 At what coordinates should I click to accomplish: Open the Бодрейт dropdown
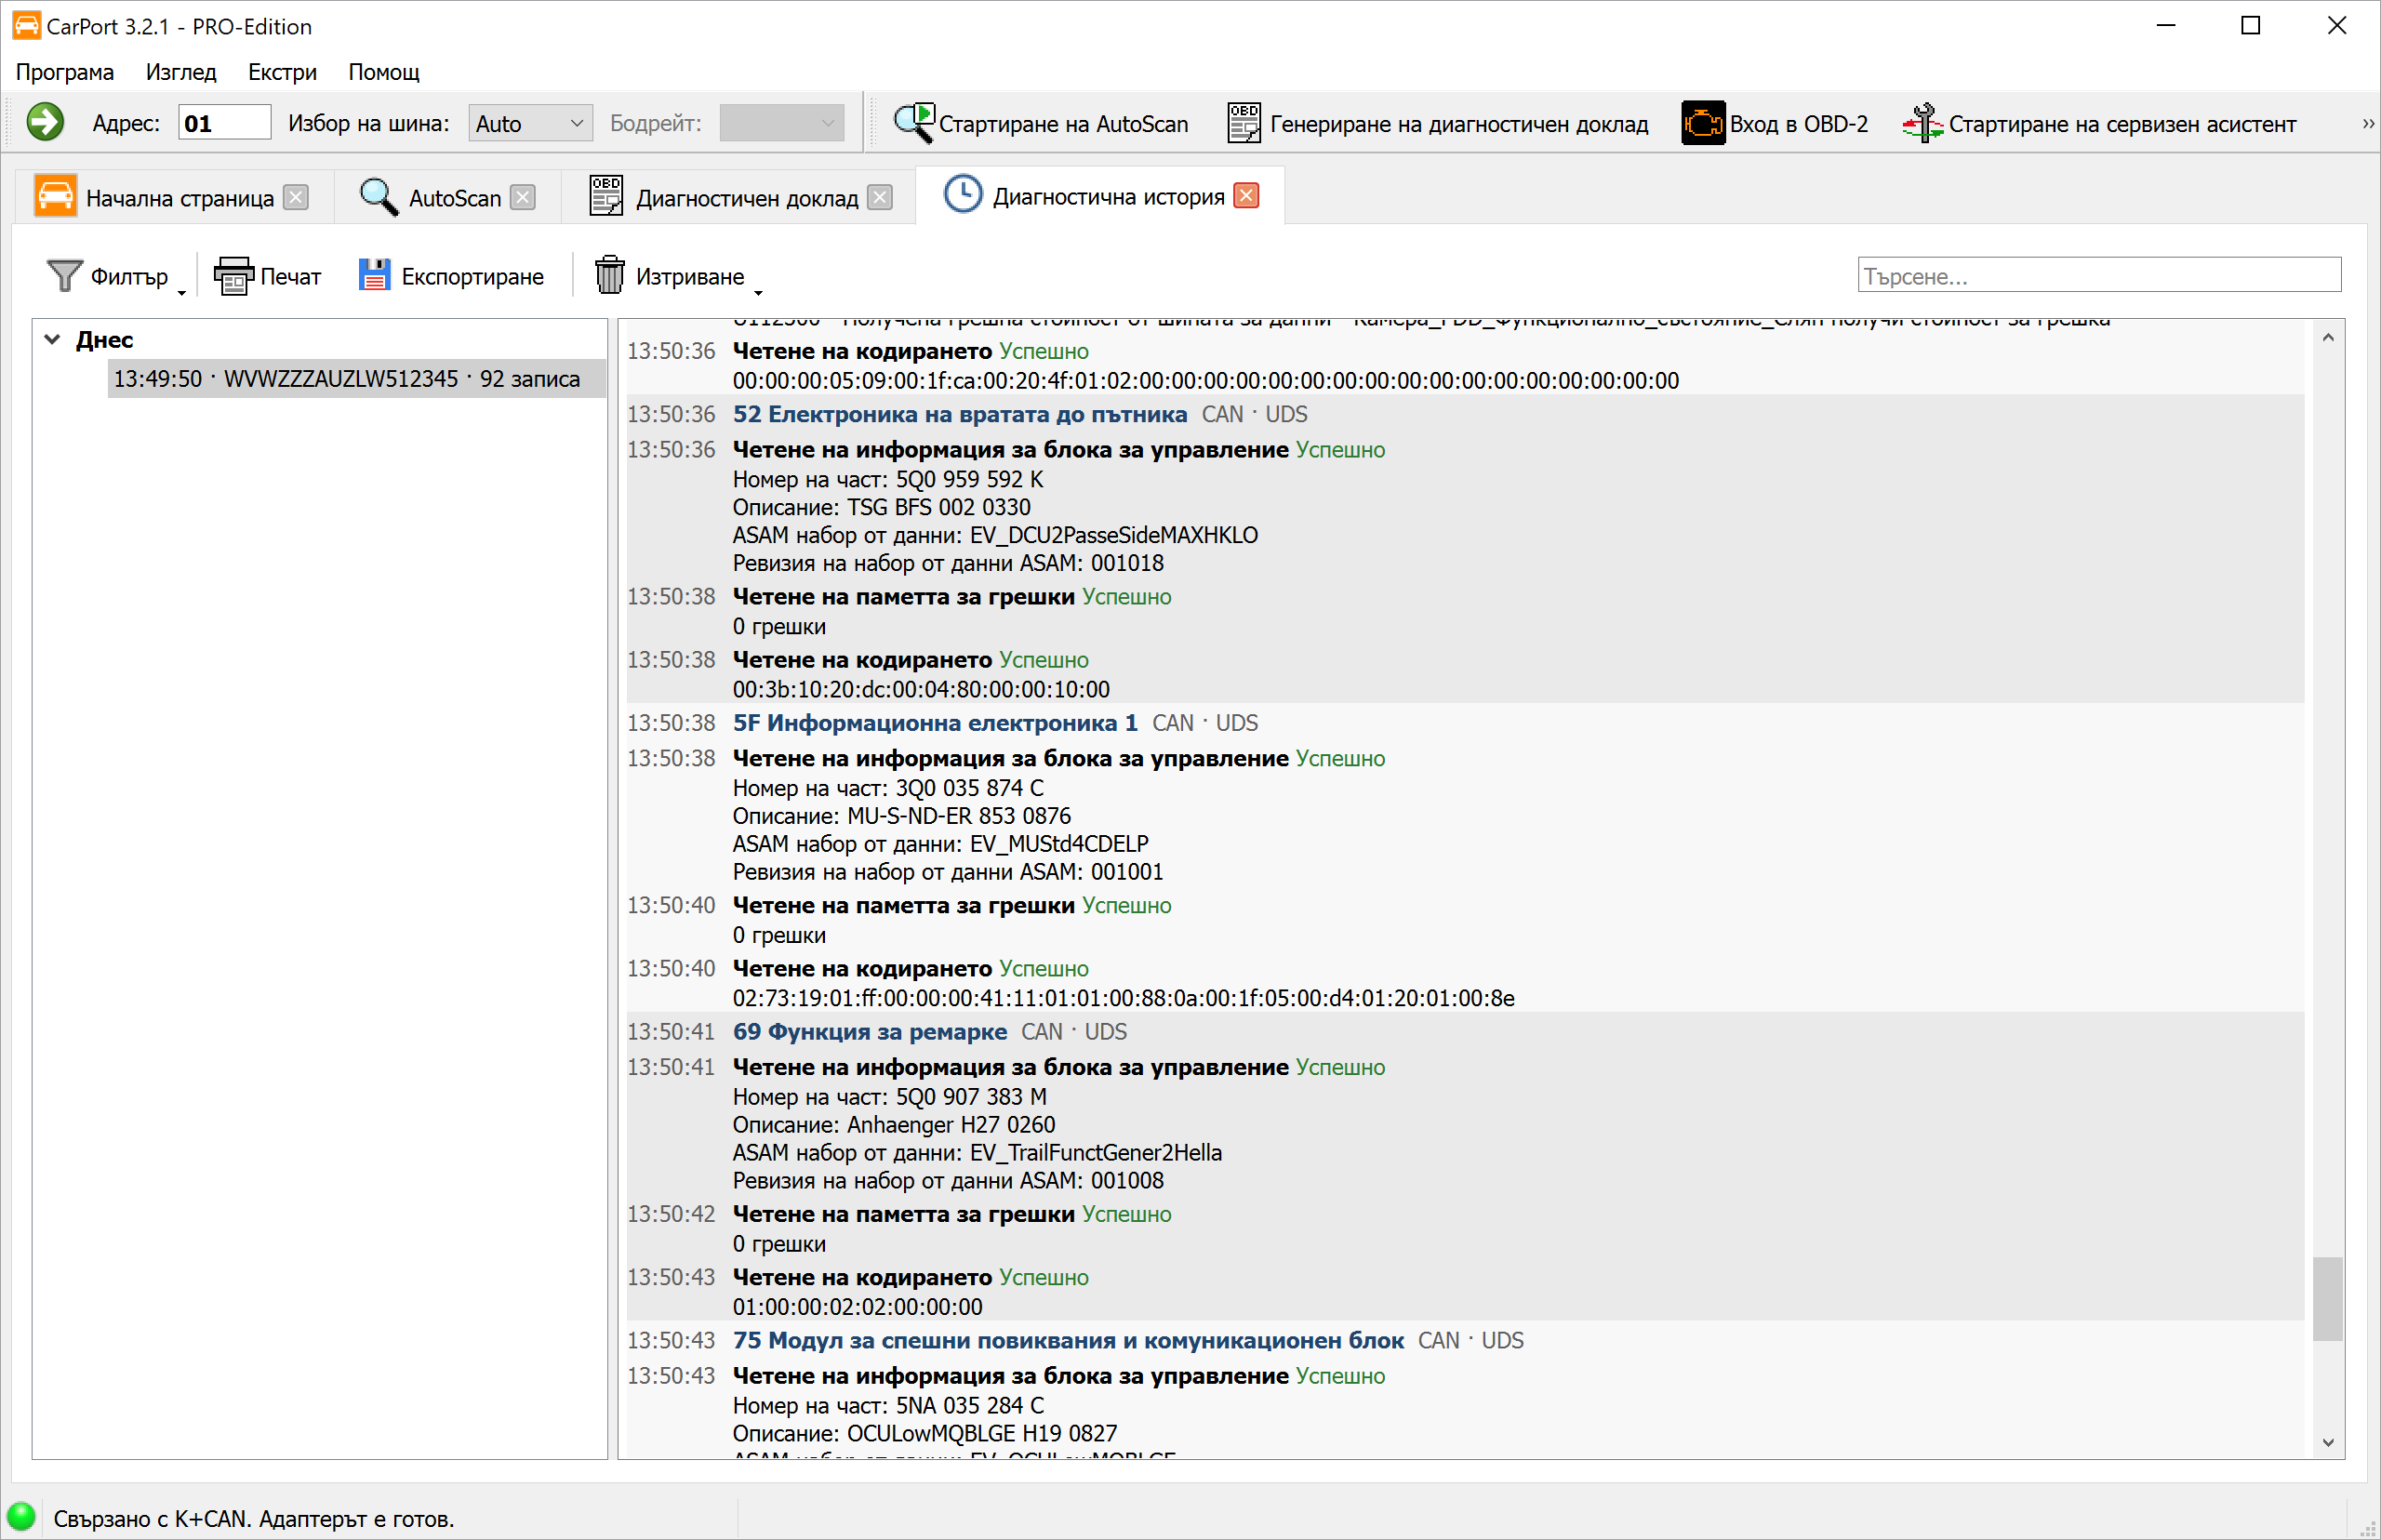coord(781,123)
